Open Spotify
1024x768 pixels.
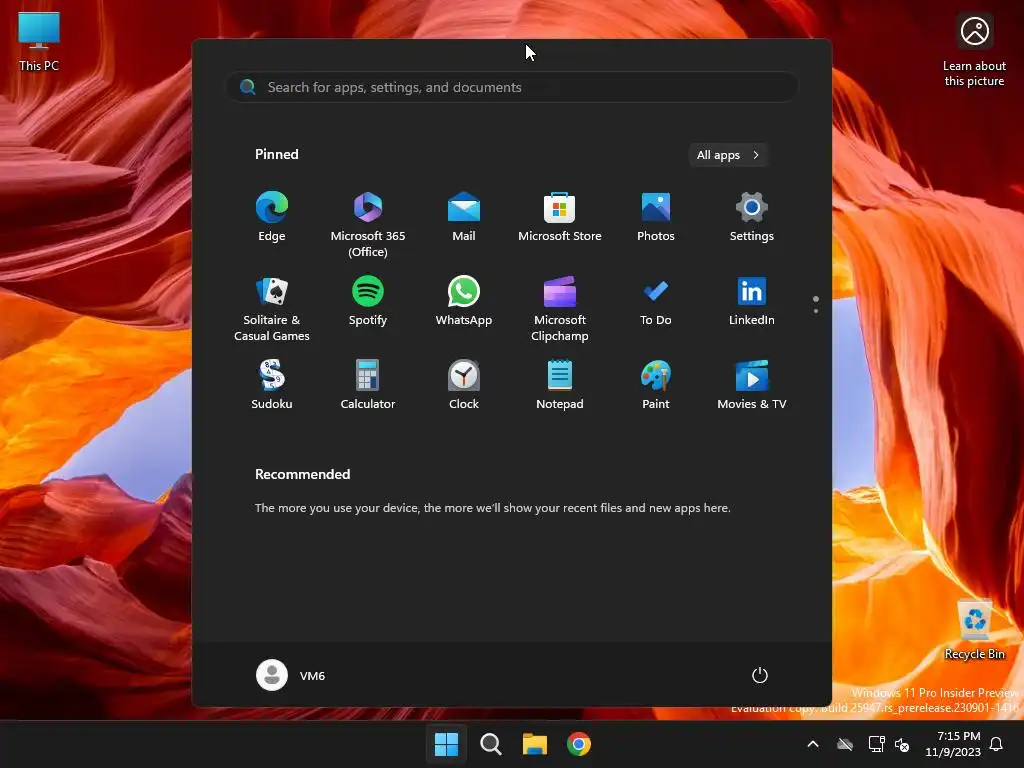[368, 300]
